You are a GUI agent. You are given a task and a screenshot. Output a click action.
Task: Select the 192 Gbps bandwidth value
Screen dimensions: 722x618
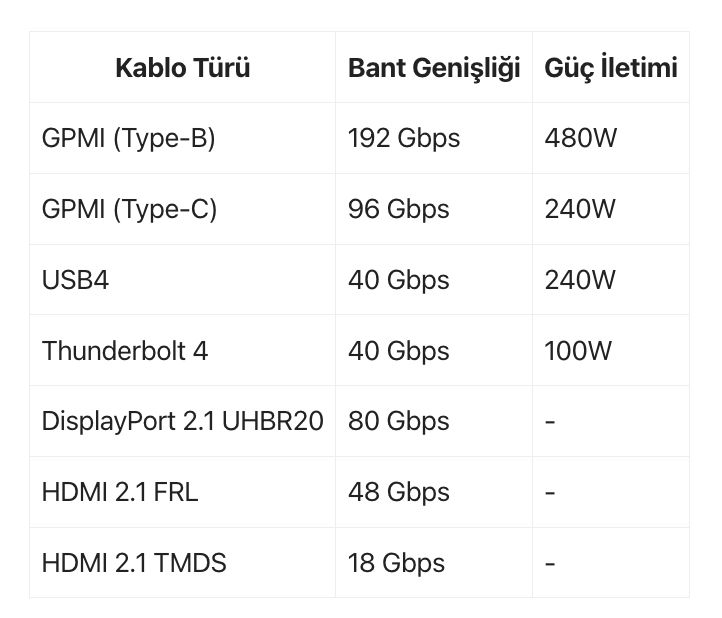(404, 138)
